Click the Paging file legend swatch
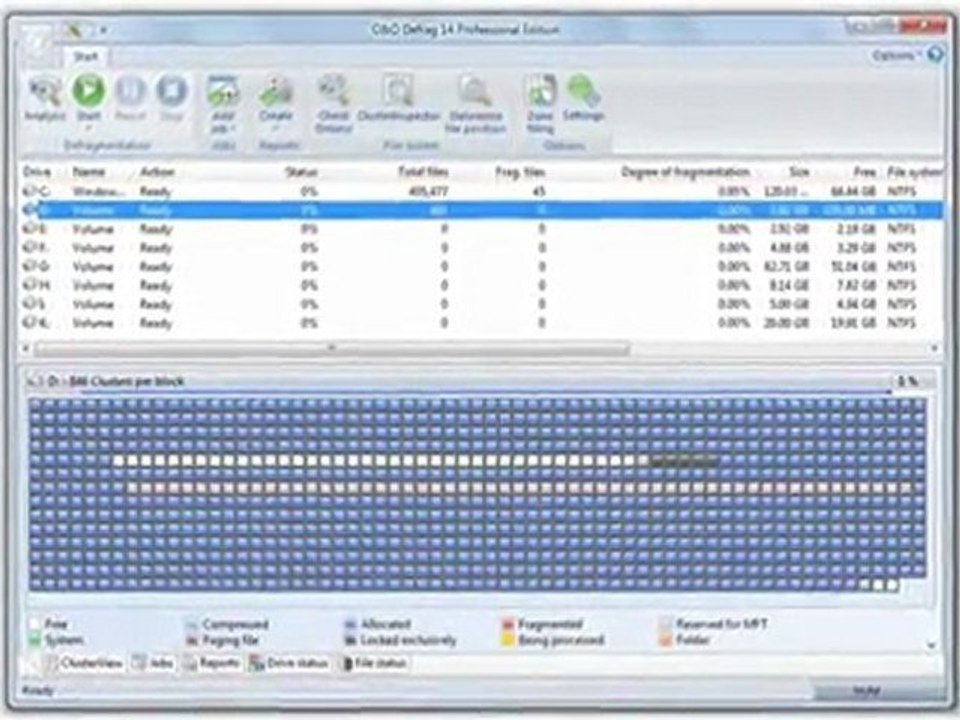This screenshot has height=720, width=960. [192, 640]
